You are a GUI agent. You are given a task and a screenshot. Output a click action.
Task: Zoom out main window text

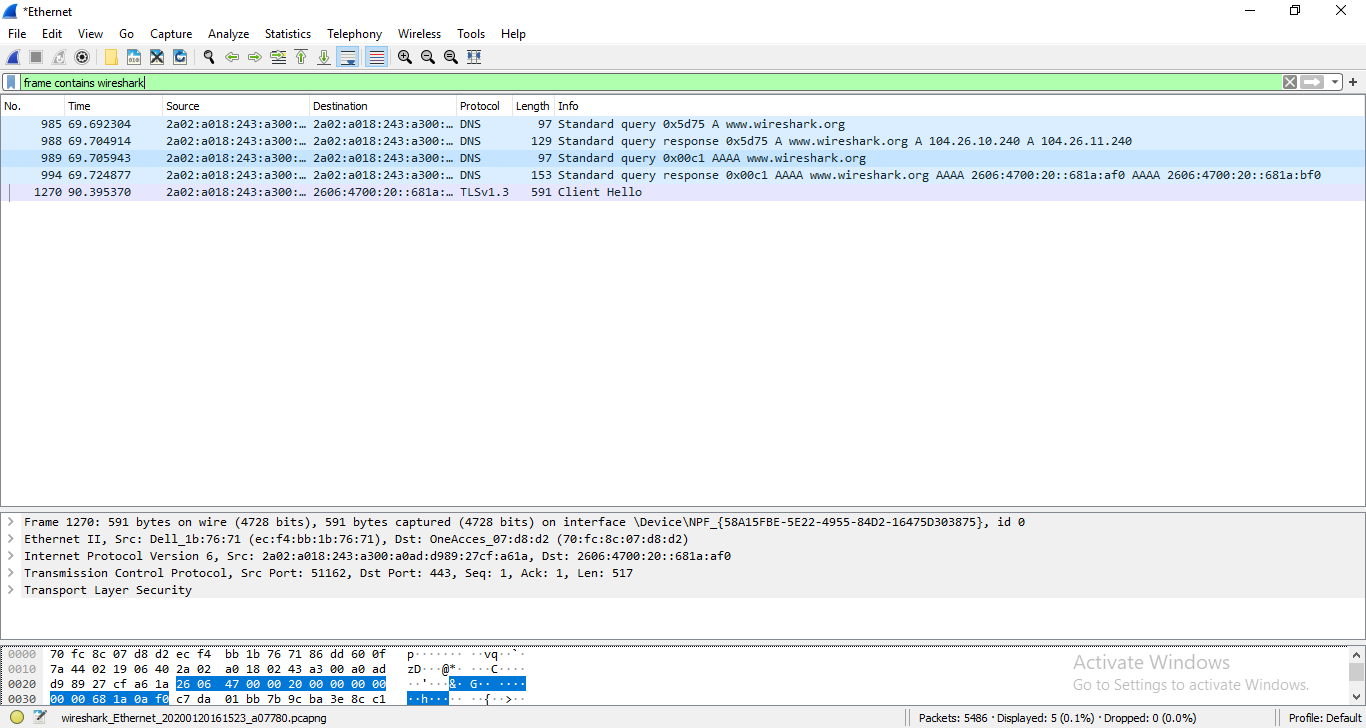point(428,57)
